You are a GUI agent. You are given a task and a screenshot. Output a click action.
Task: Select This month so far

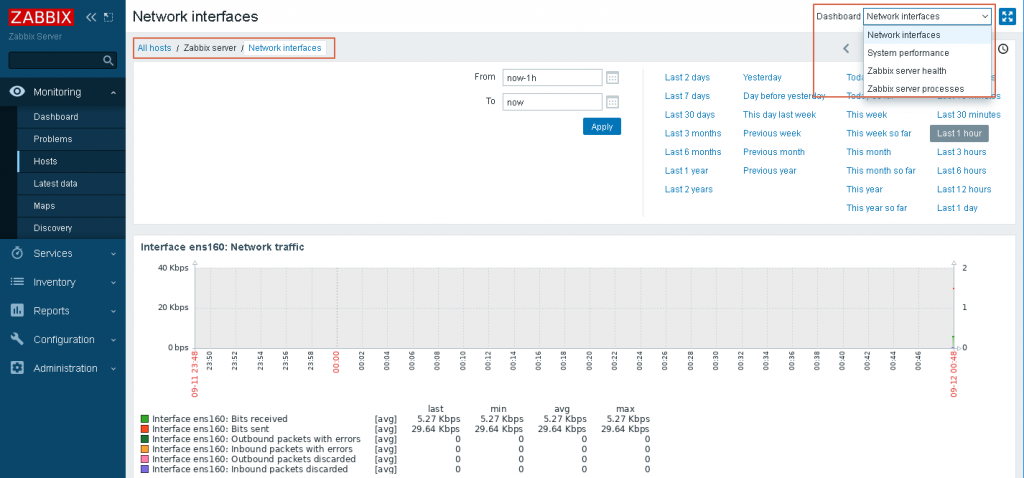[x=881, y=170]
